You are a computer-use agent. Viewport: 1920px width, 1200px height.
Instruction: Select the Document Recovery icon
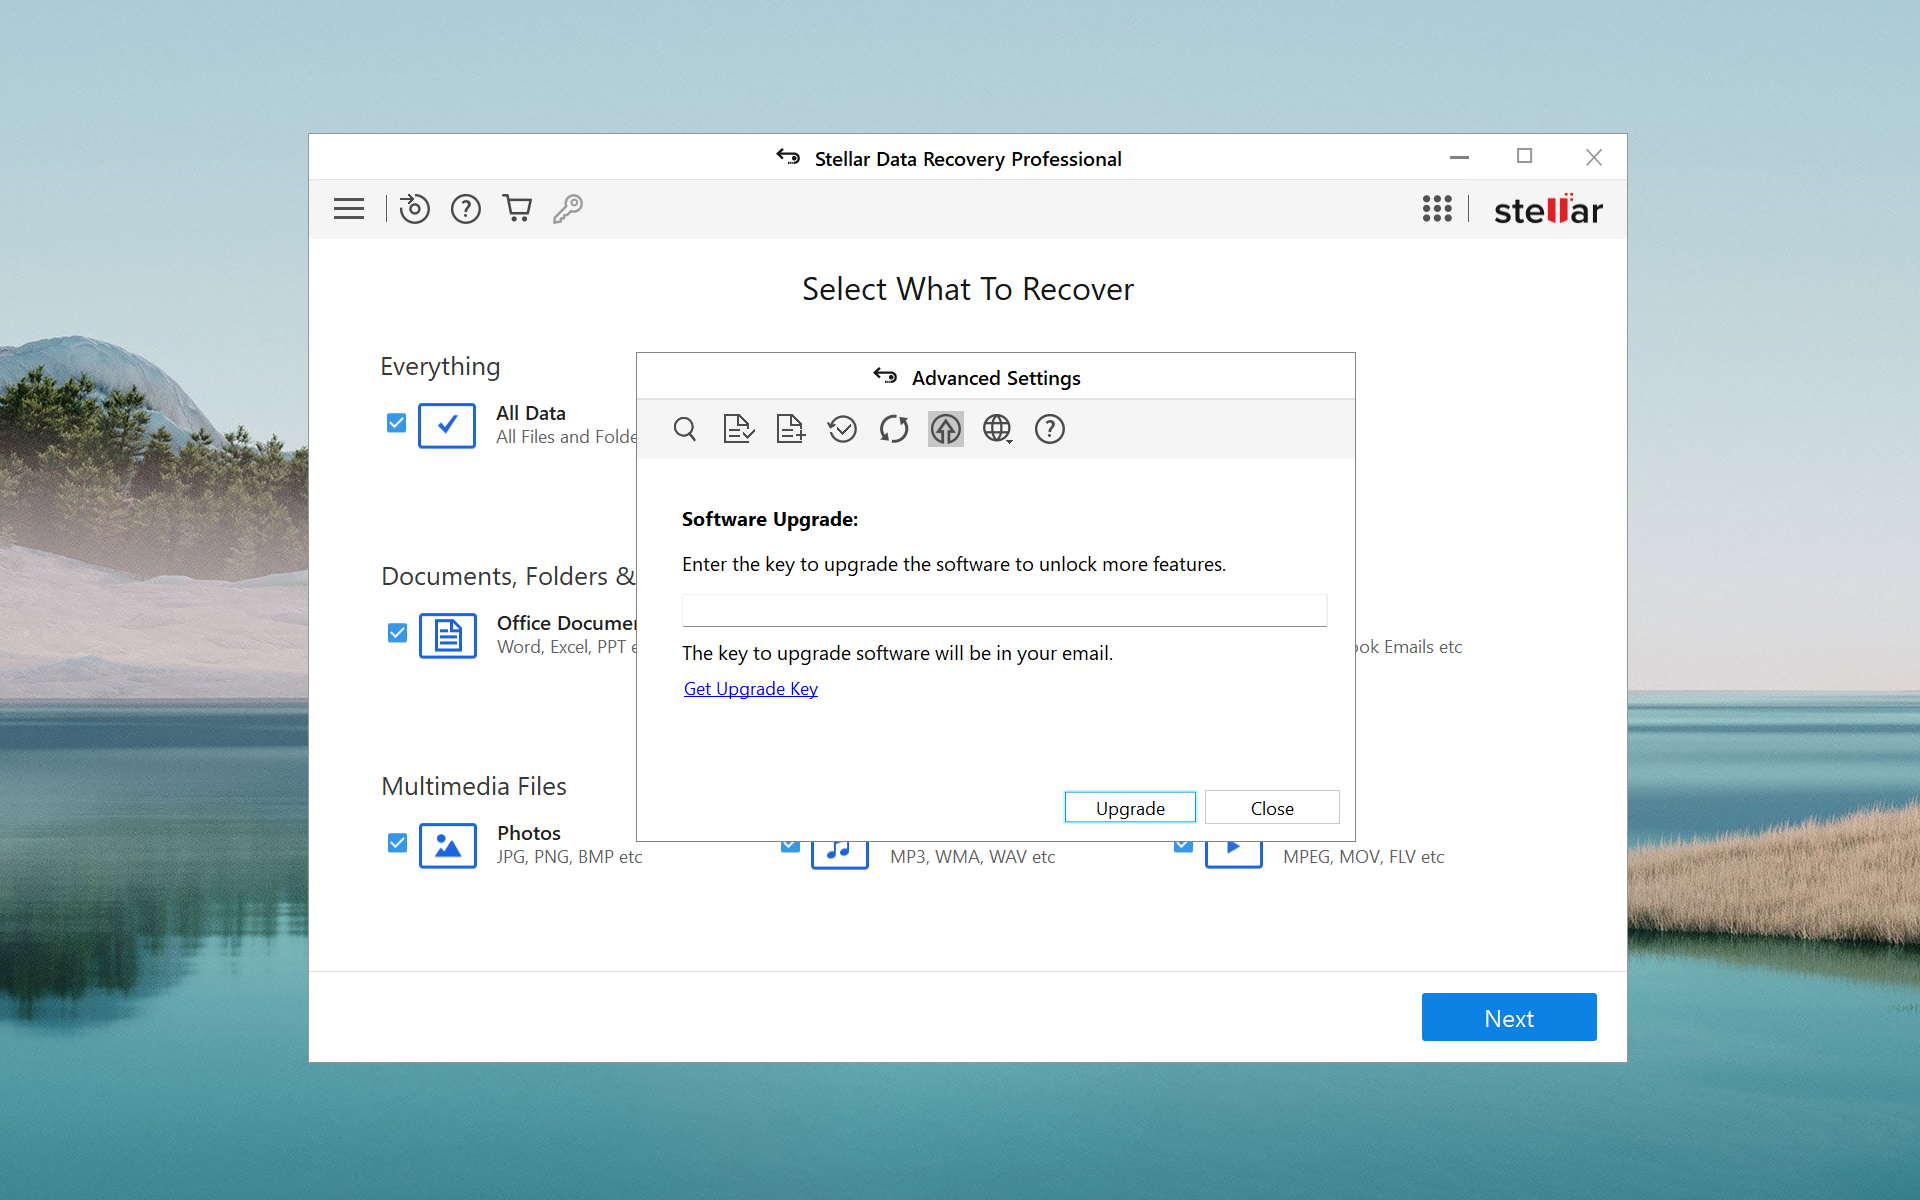coord(737,429)
